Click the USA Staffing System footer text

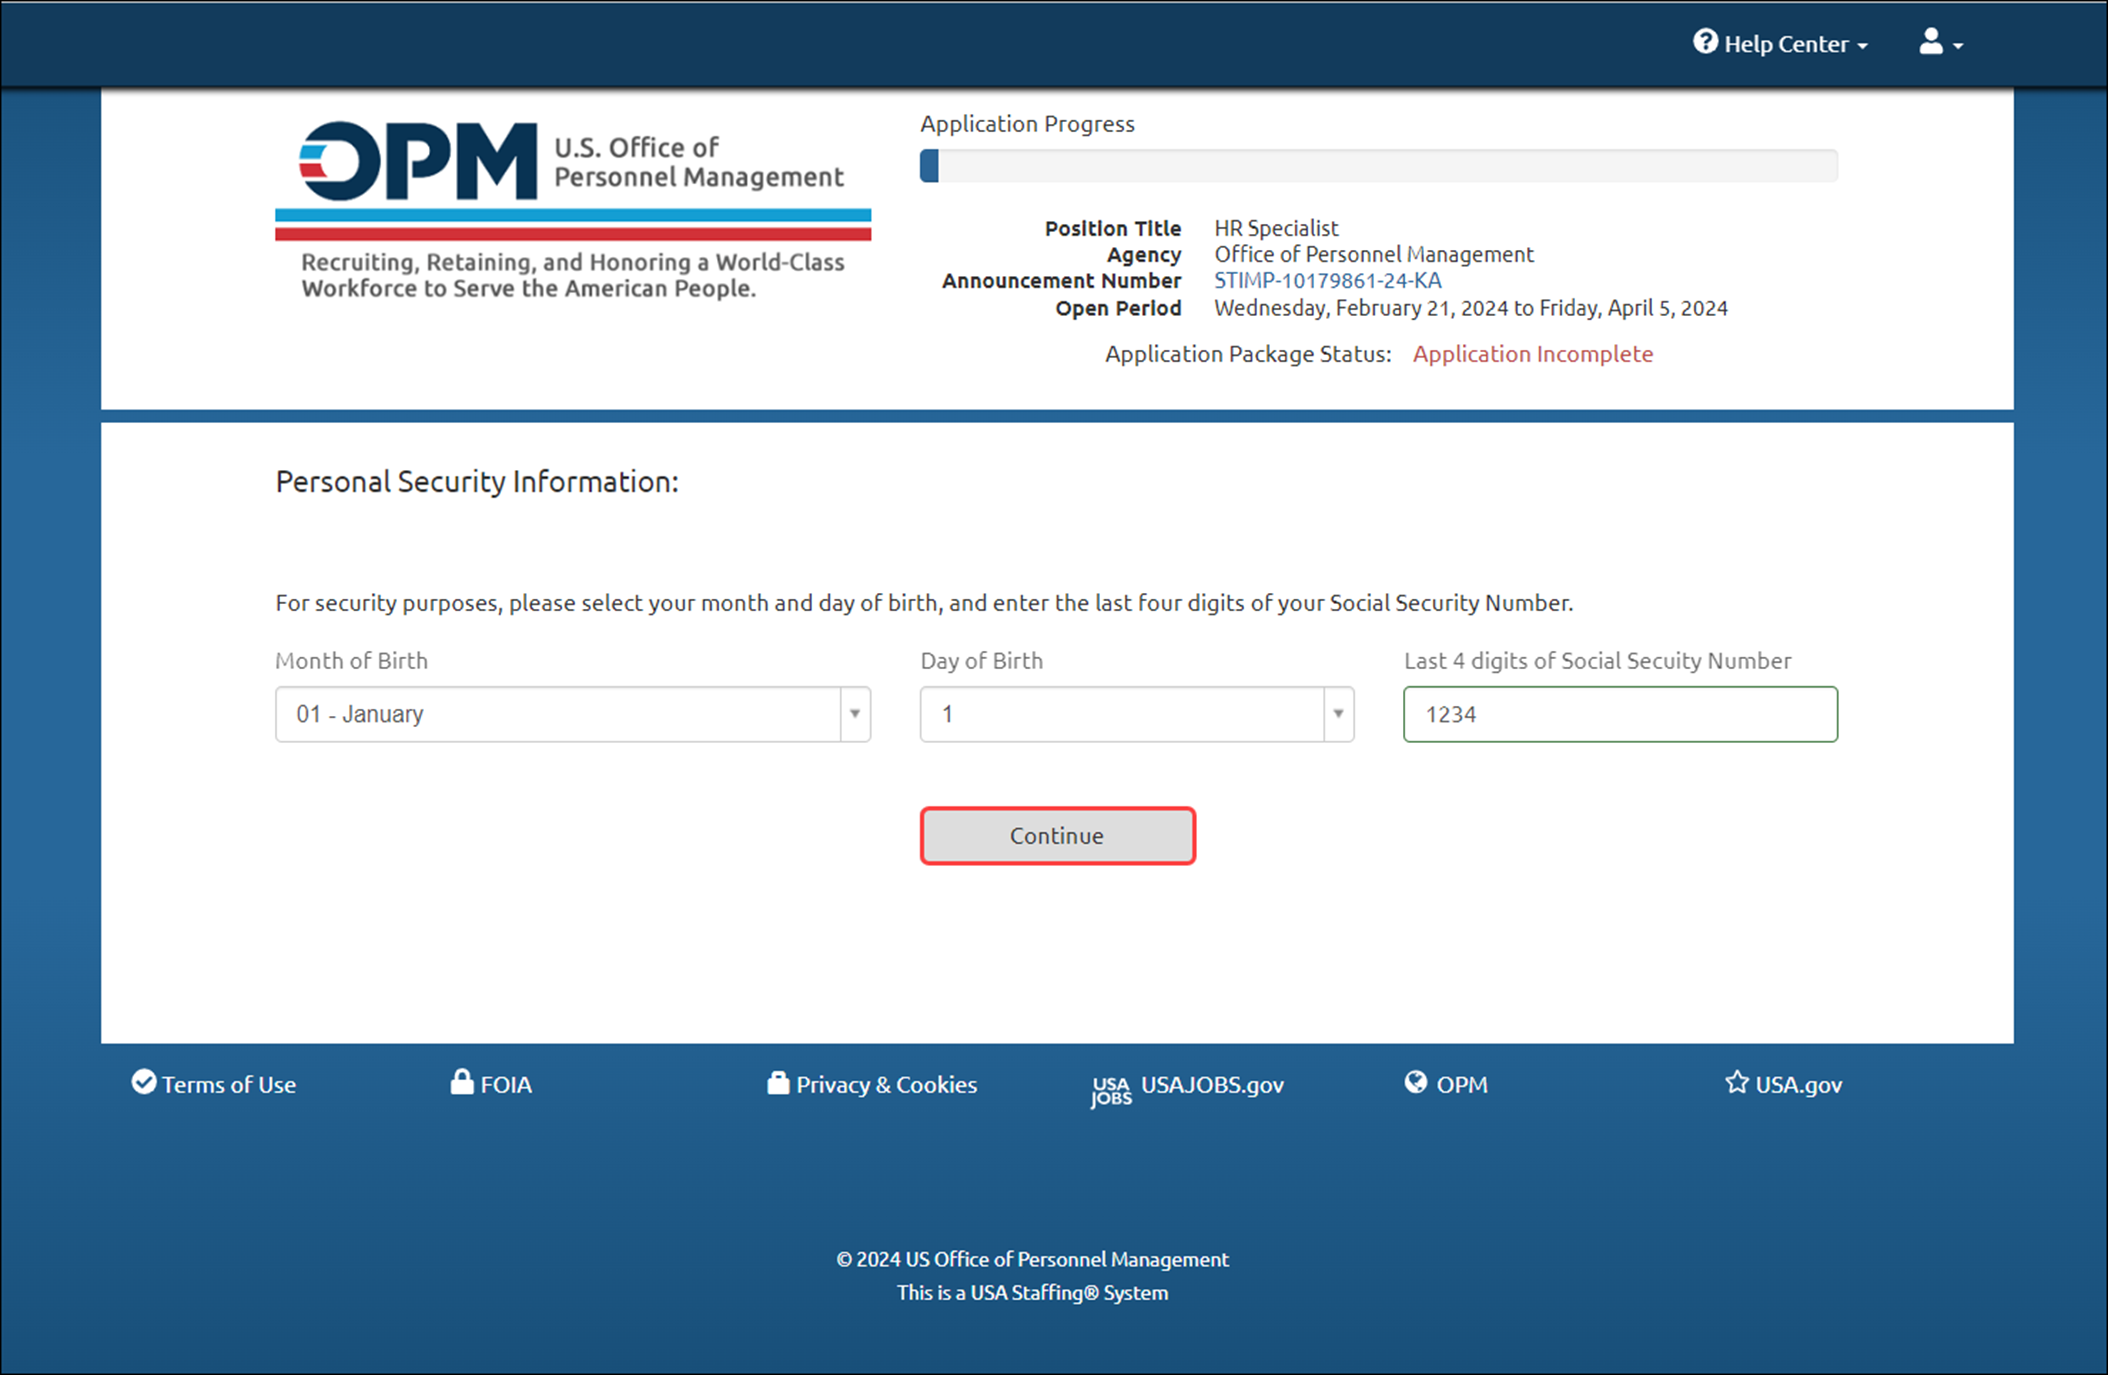tap(1032, 1292)
